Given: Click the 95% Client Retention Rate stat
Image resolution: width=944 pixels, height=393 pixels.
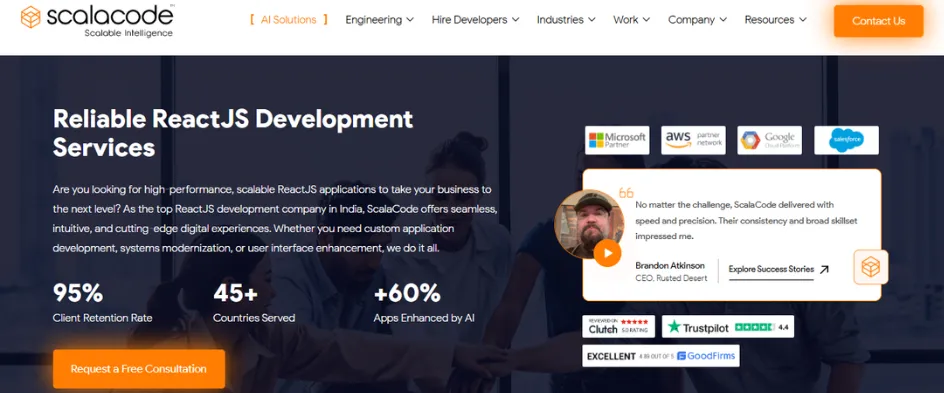Looking at the screenshot, I should 102,303.
